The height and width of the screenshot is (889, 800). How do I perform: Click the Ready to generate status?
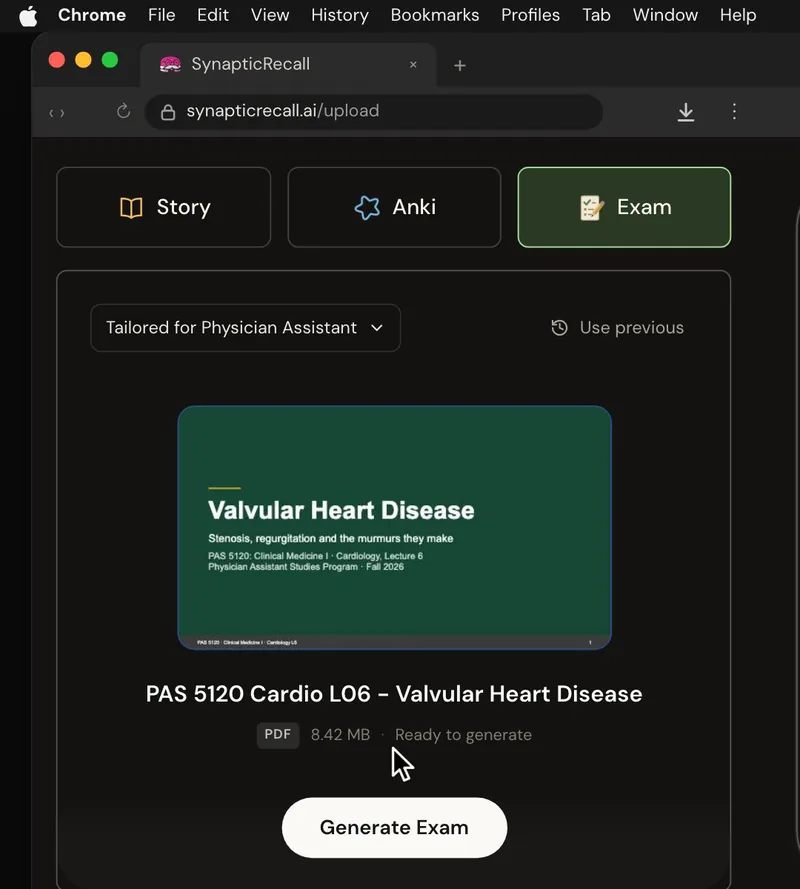click(x=463, y=735)
